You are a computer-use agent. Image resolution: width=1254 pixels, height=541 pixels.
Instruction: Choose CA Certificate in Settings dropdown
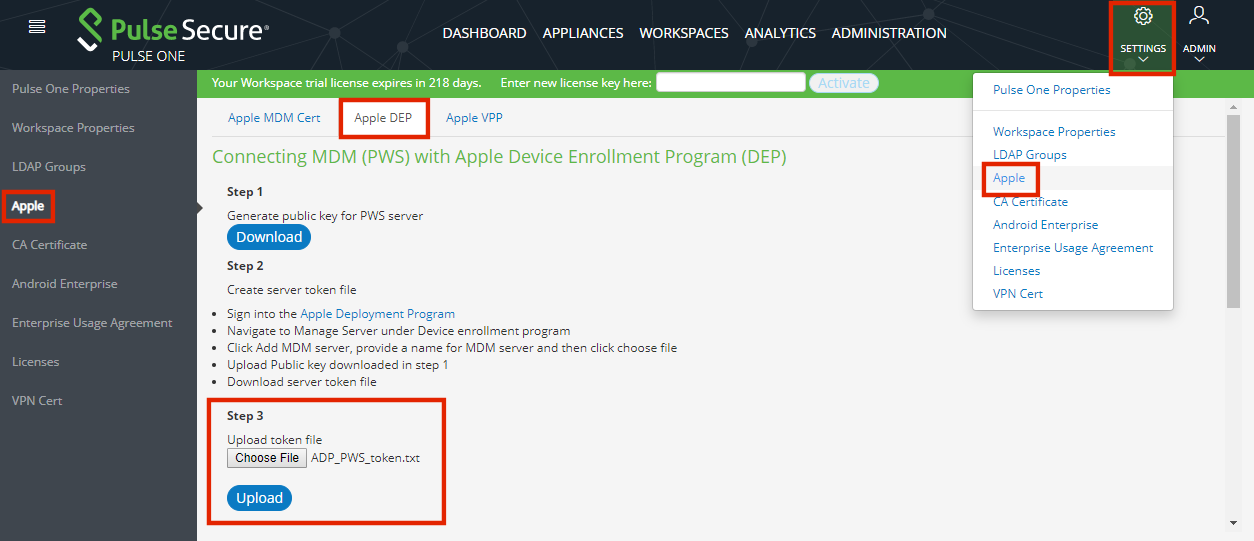(1030, 202)
